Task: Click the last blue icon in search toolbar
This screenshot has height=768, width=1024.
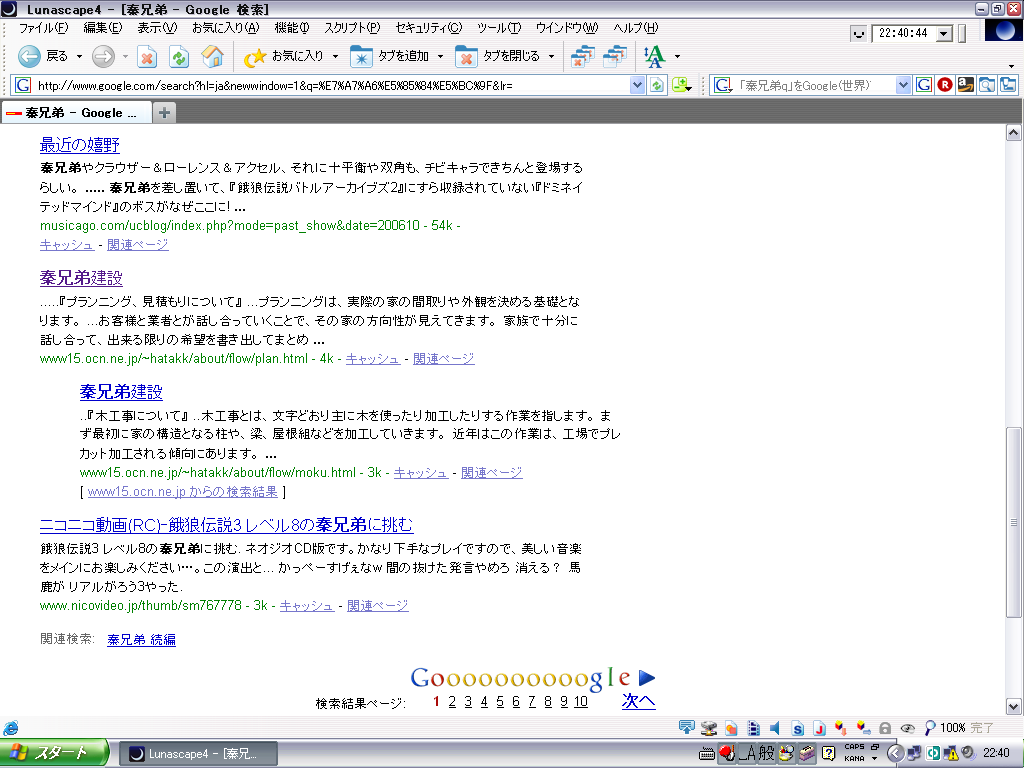Action: click(x=1008, y=85)
